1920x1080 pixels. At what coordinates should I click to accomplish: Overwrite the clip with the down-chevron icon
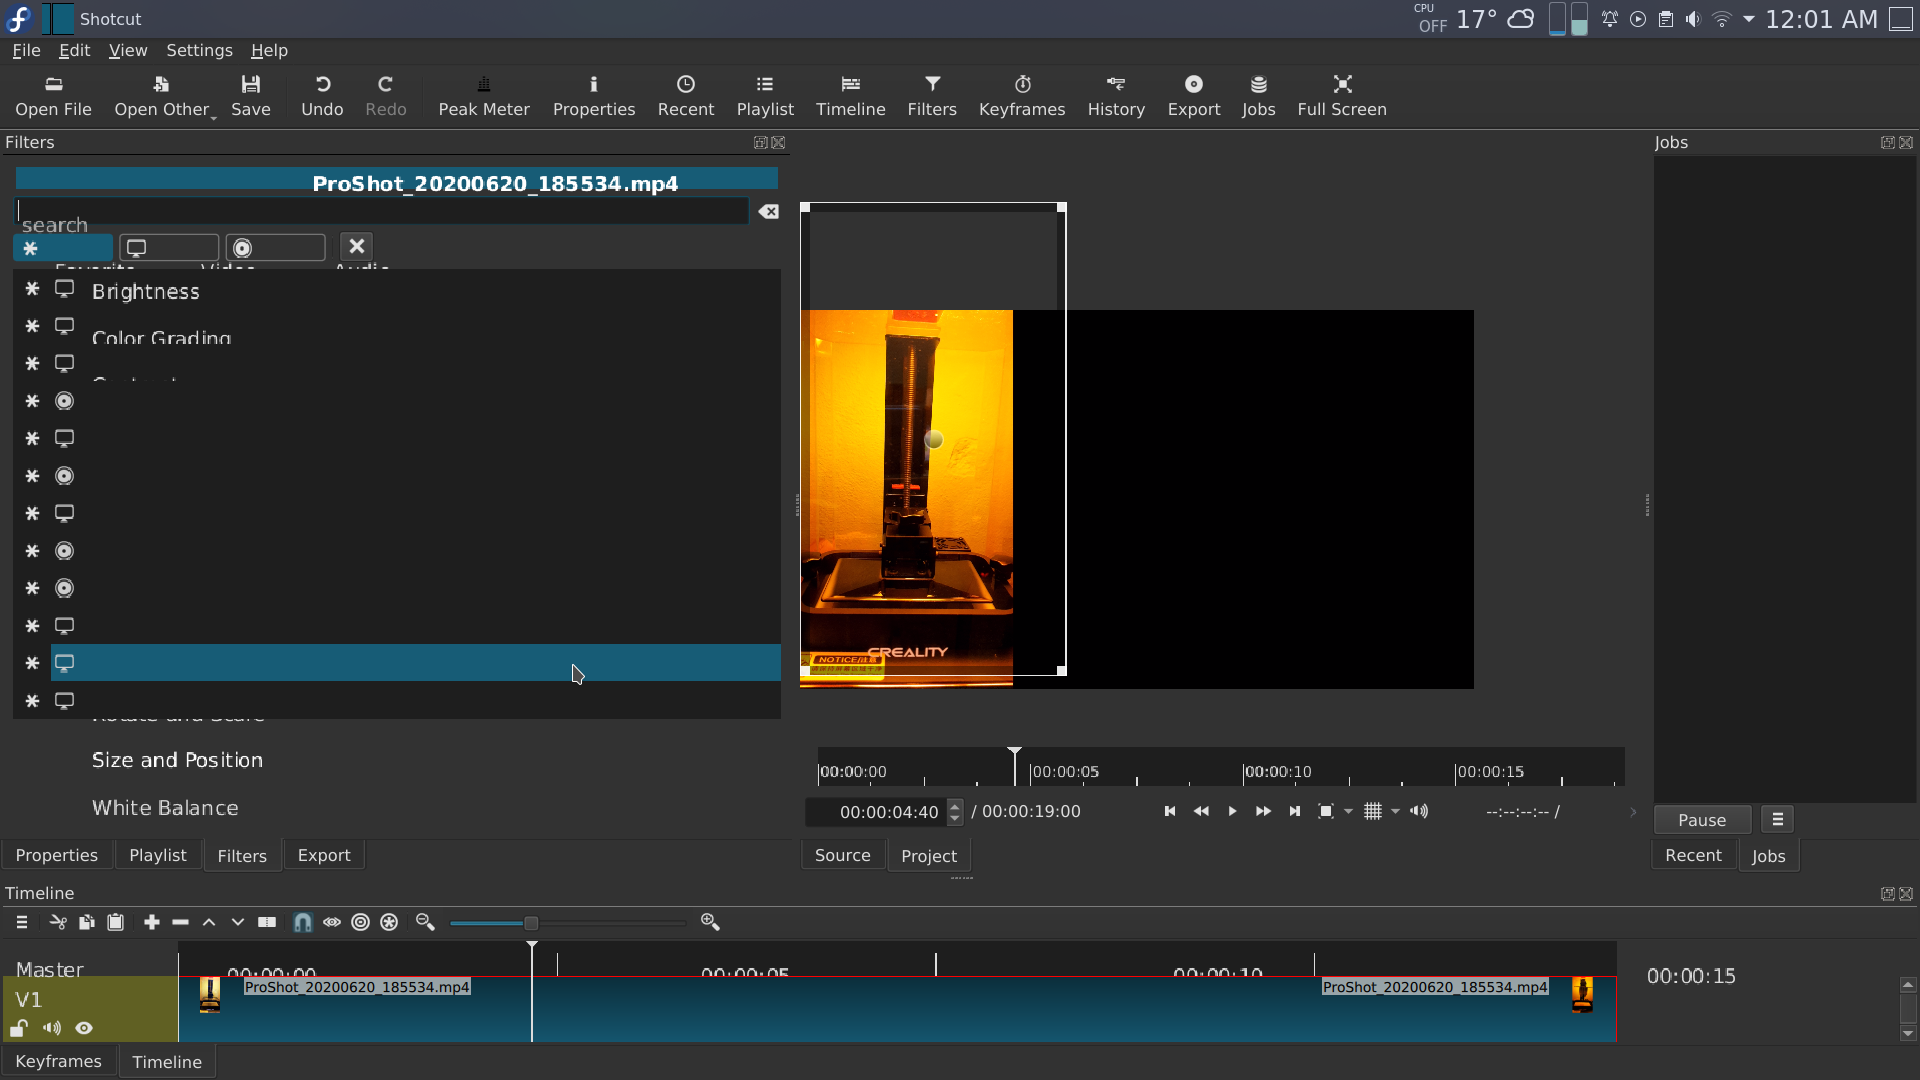(238, 922)
